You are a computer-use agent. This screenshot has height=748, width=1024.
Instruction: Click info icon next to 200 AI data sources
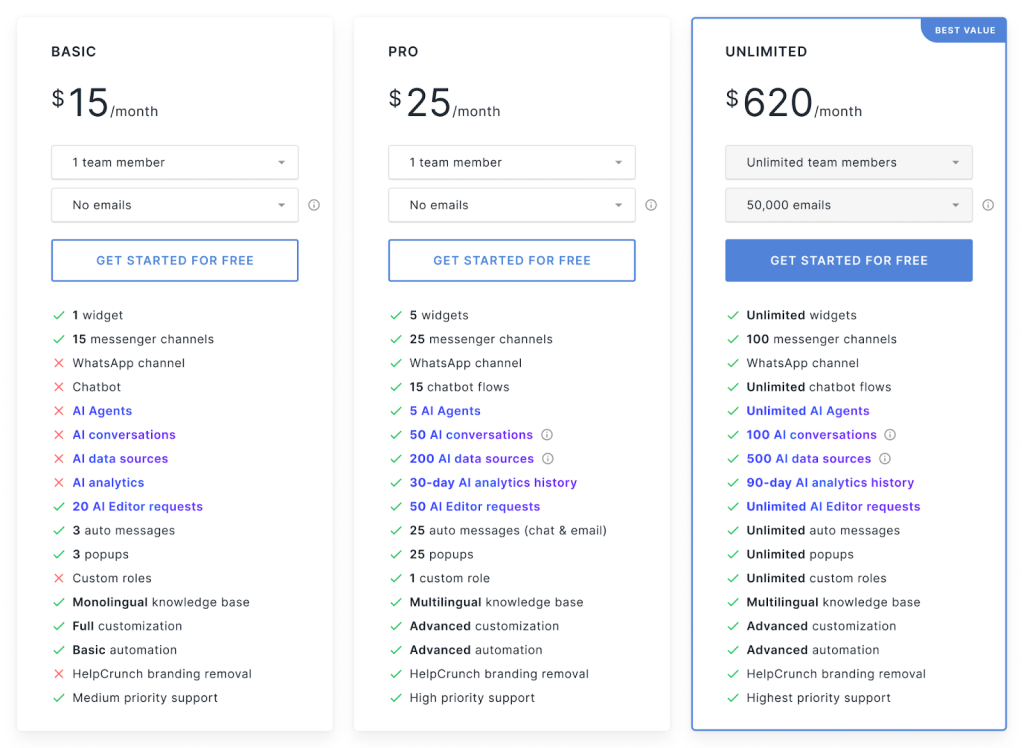[548, 459]
